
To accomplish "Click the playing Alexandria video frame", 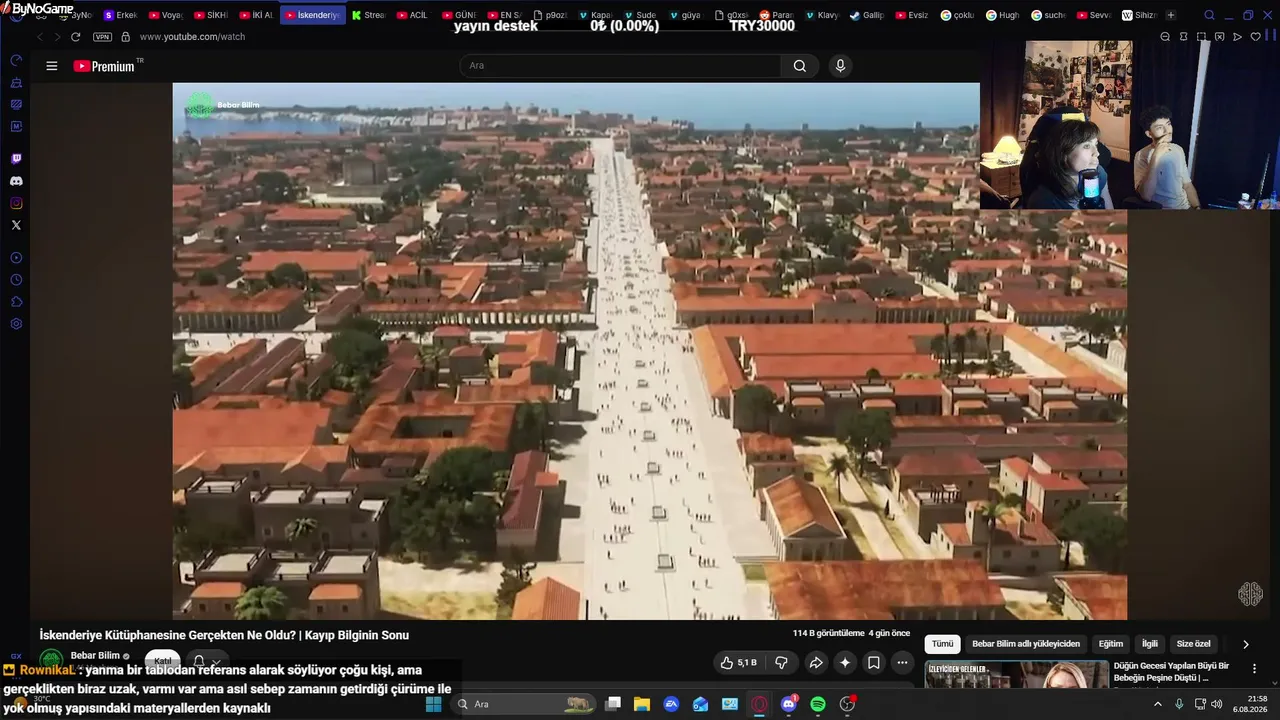I will [650, 351].
